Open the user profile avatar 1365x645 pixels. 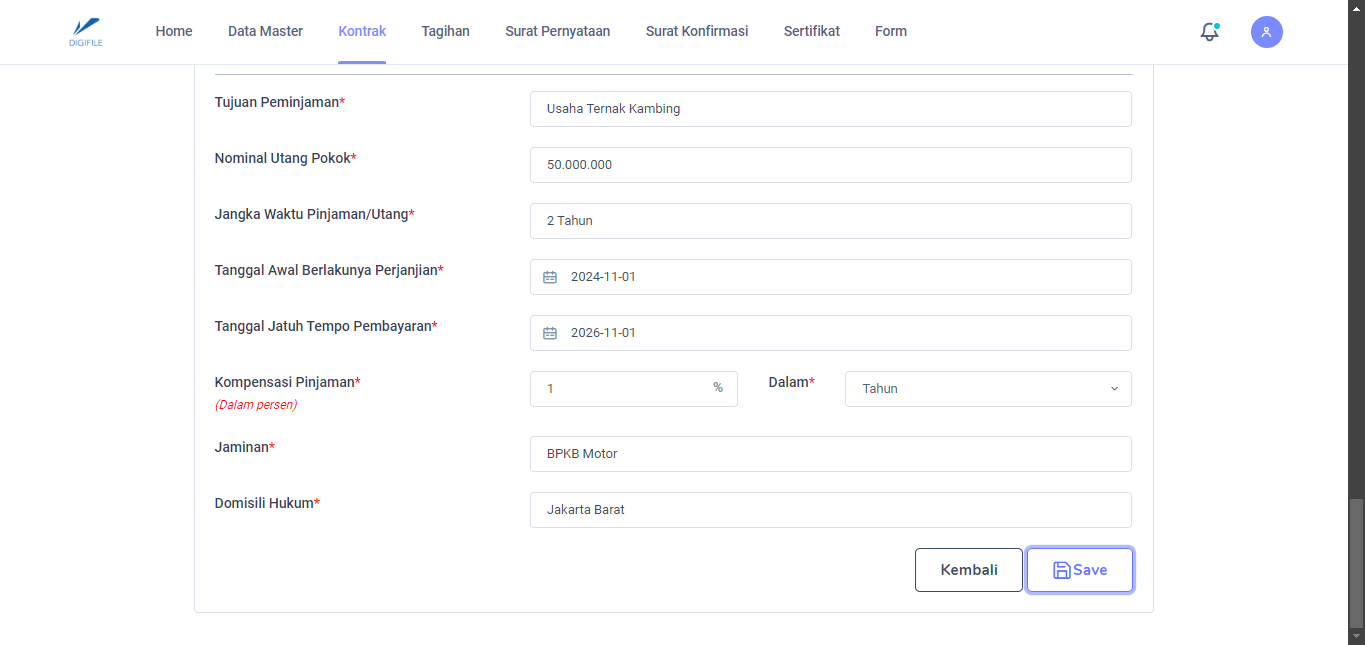[x=1266, y=32]
